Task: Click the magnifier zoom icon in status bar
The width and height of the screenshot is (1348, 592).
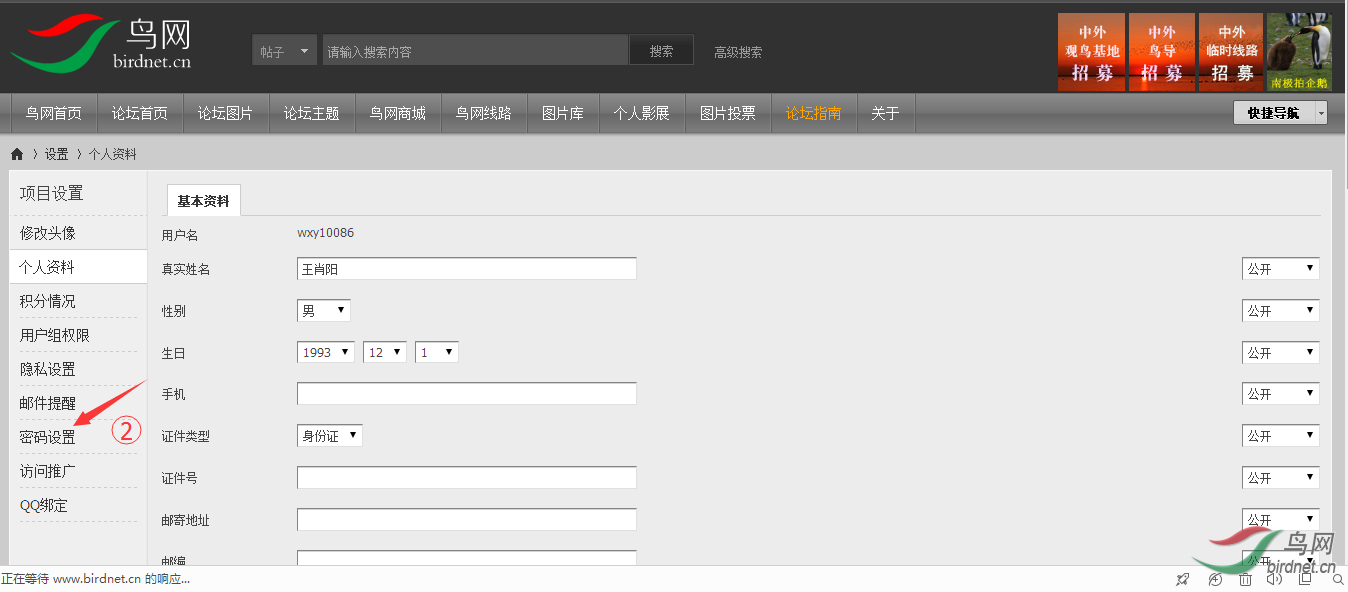Action: tap(1337, 579)
